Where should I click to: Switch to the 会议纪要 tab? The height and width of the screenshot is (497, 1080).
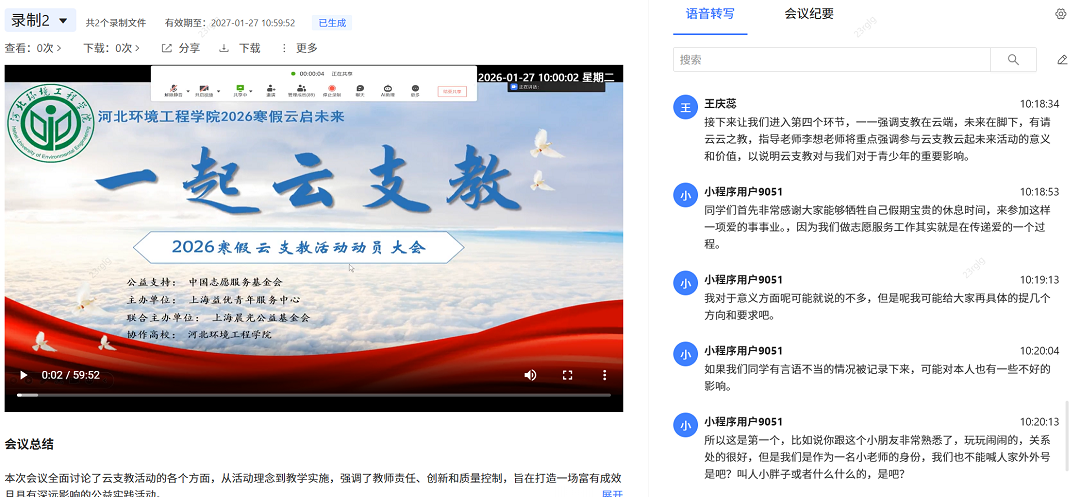click(809, 14)
